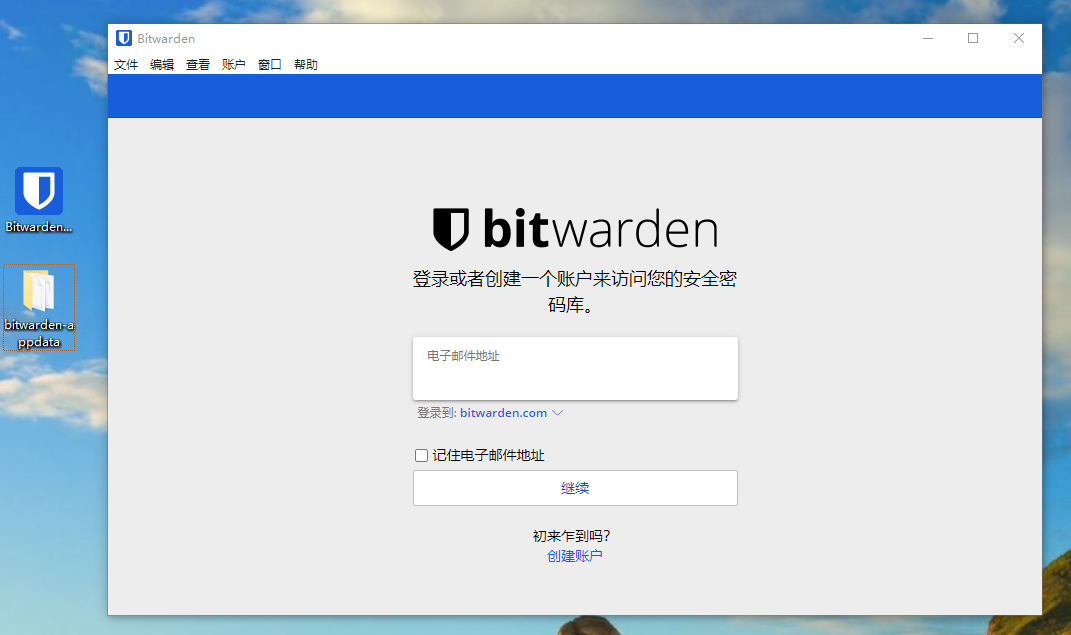The height and width of the screenshot is (635, 1071).
Task: Close the Bitwarden window
Action: click(1018, 38)
